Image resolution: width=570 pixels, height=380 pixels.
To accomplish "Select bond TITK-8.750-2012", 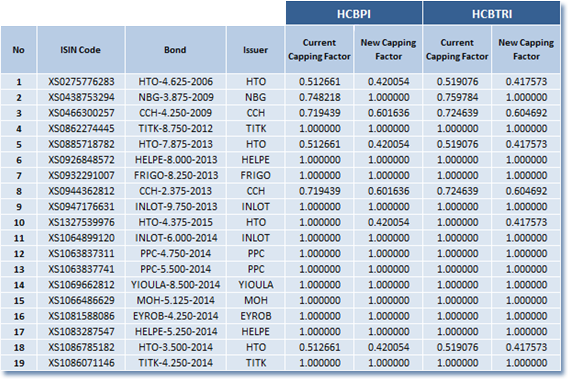I will pyautogui.click(x=176, y=128).
